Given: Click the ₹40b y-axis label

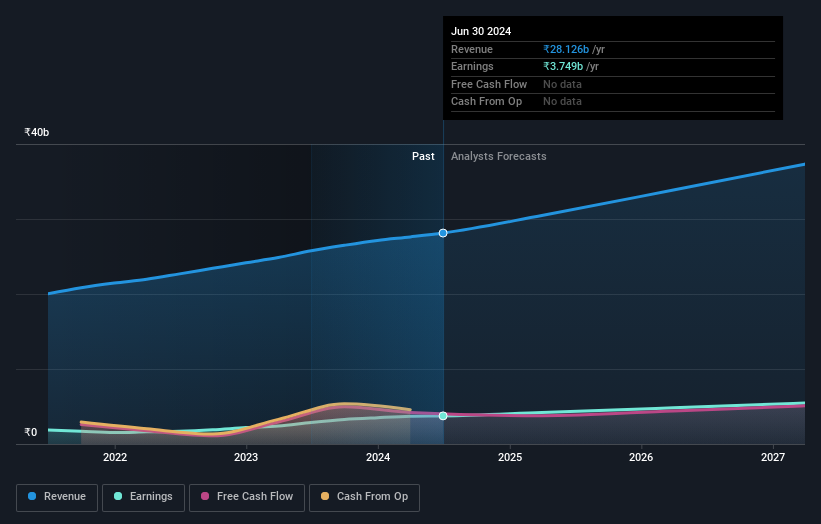Looking at the screenshot, I should tap(37, 132).
